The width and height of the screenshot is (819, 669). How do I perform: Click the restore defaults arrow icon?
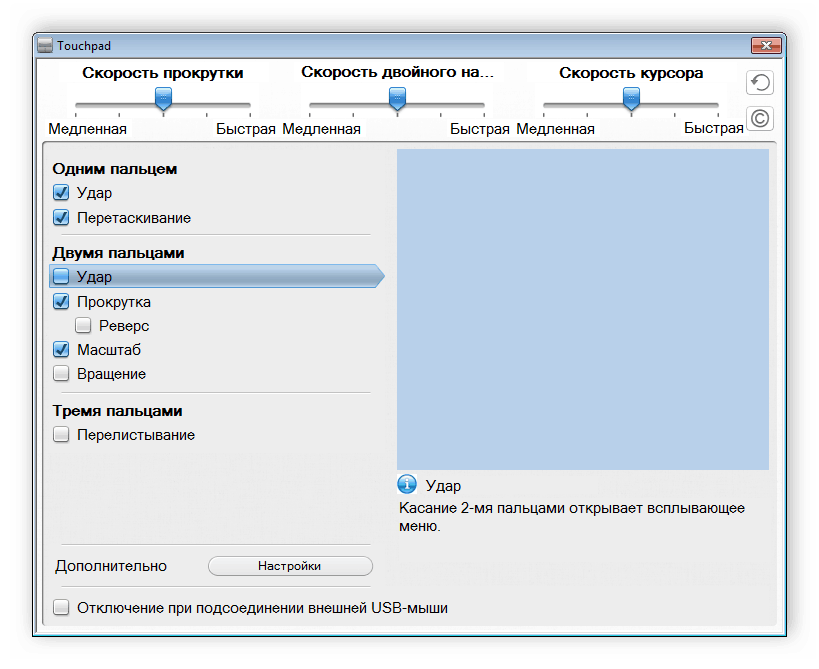click(x=759, y=83)
